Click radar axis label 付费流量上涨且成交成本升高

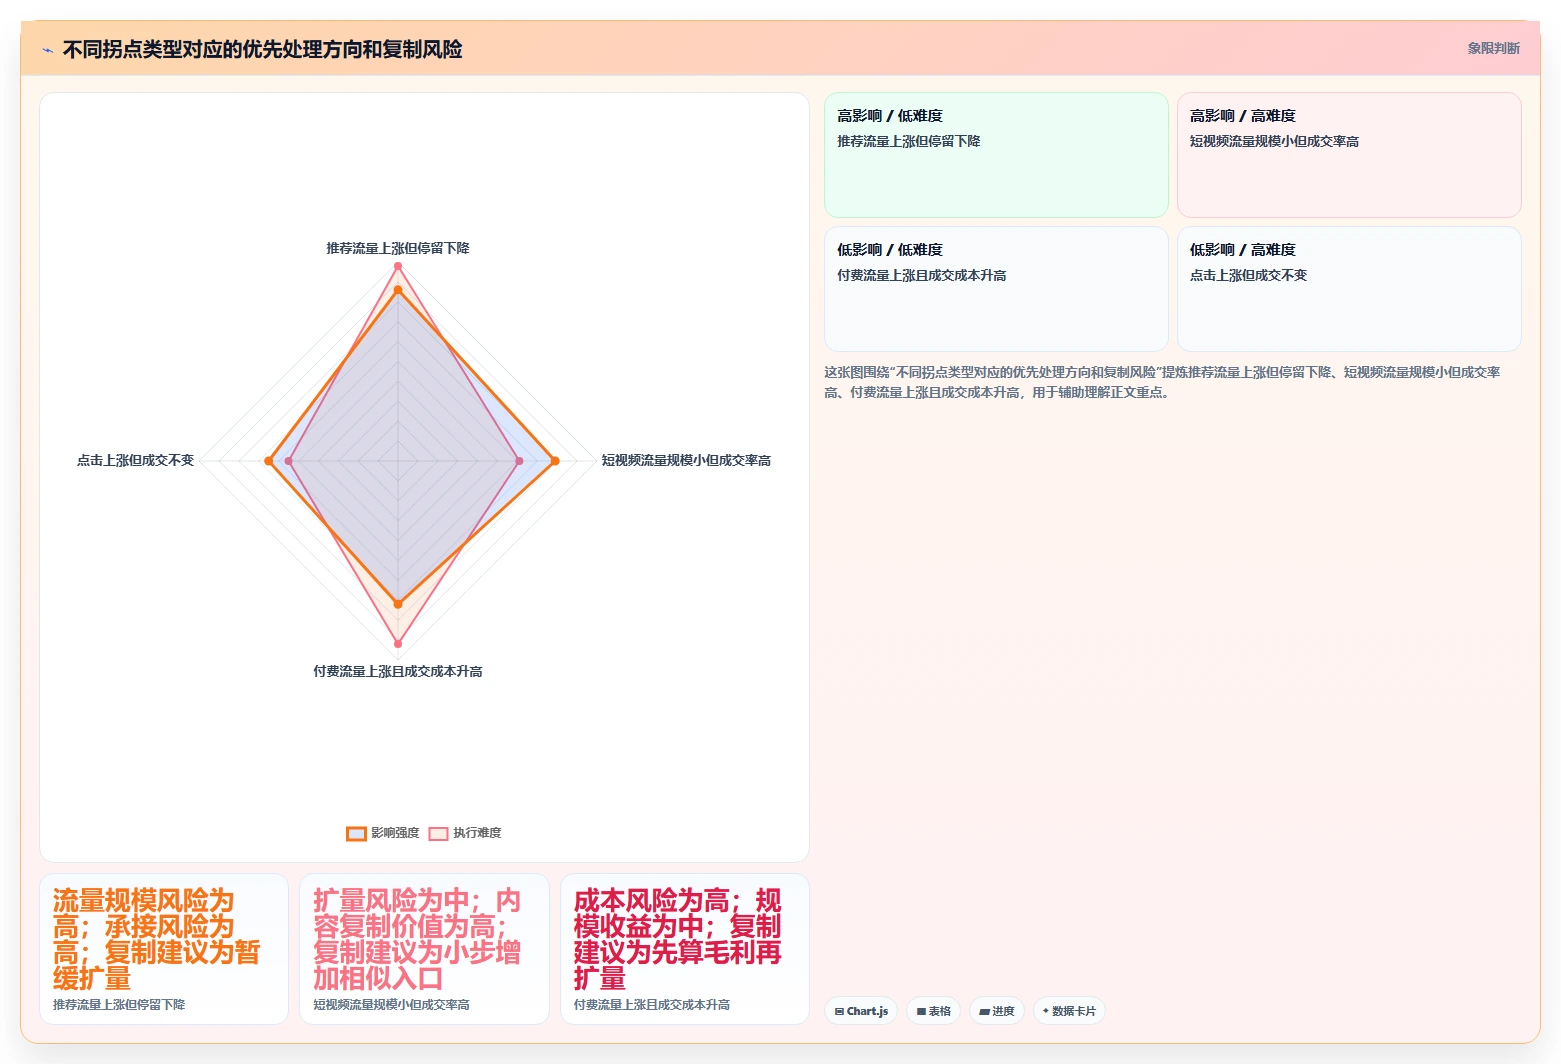pyautogui.click(x=398, y=671)
